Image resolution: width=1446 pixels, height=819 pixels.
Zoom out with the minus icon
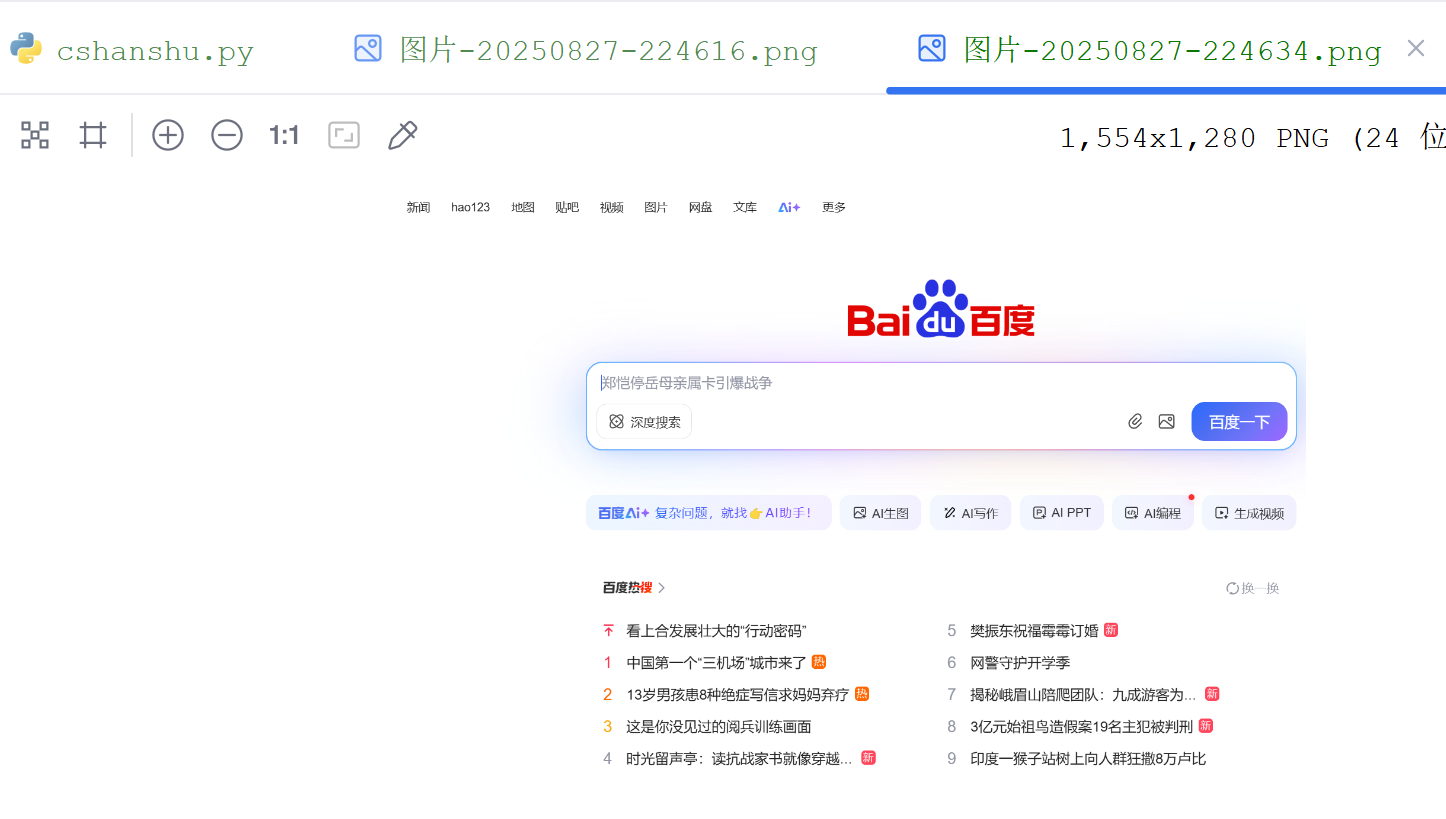tap(227, 135)
